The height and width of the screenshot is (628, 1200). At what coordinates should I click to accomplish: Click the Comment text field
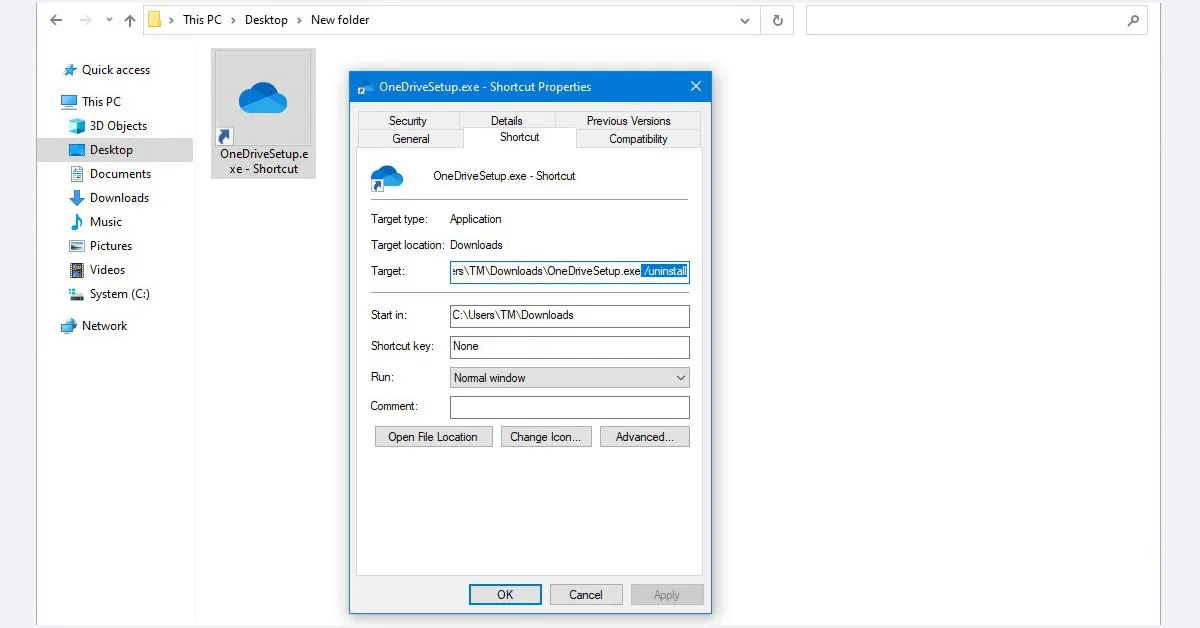pos(570,407)
